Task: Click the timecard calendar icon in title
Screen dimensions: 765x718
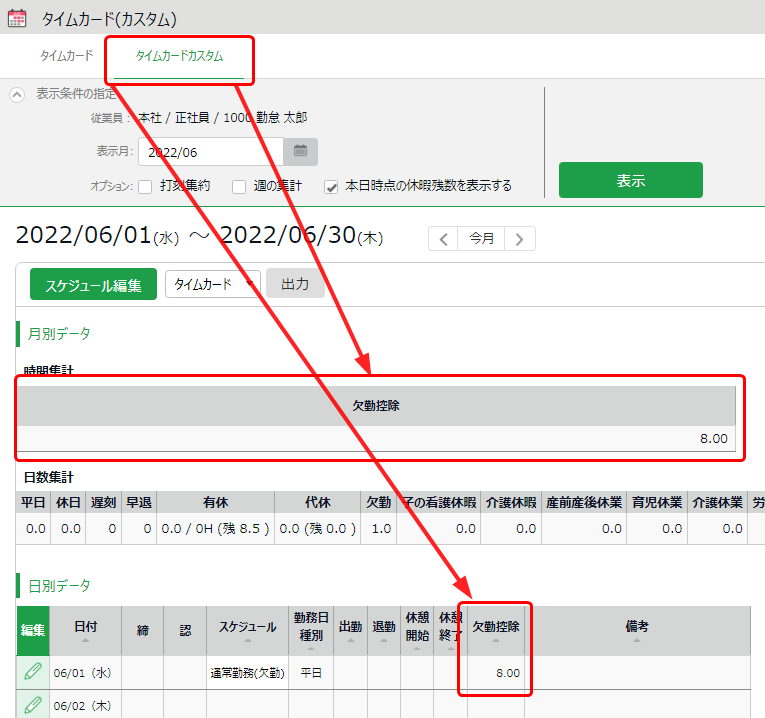Action: click(17, 18)
